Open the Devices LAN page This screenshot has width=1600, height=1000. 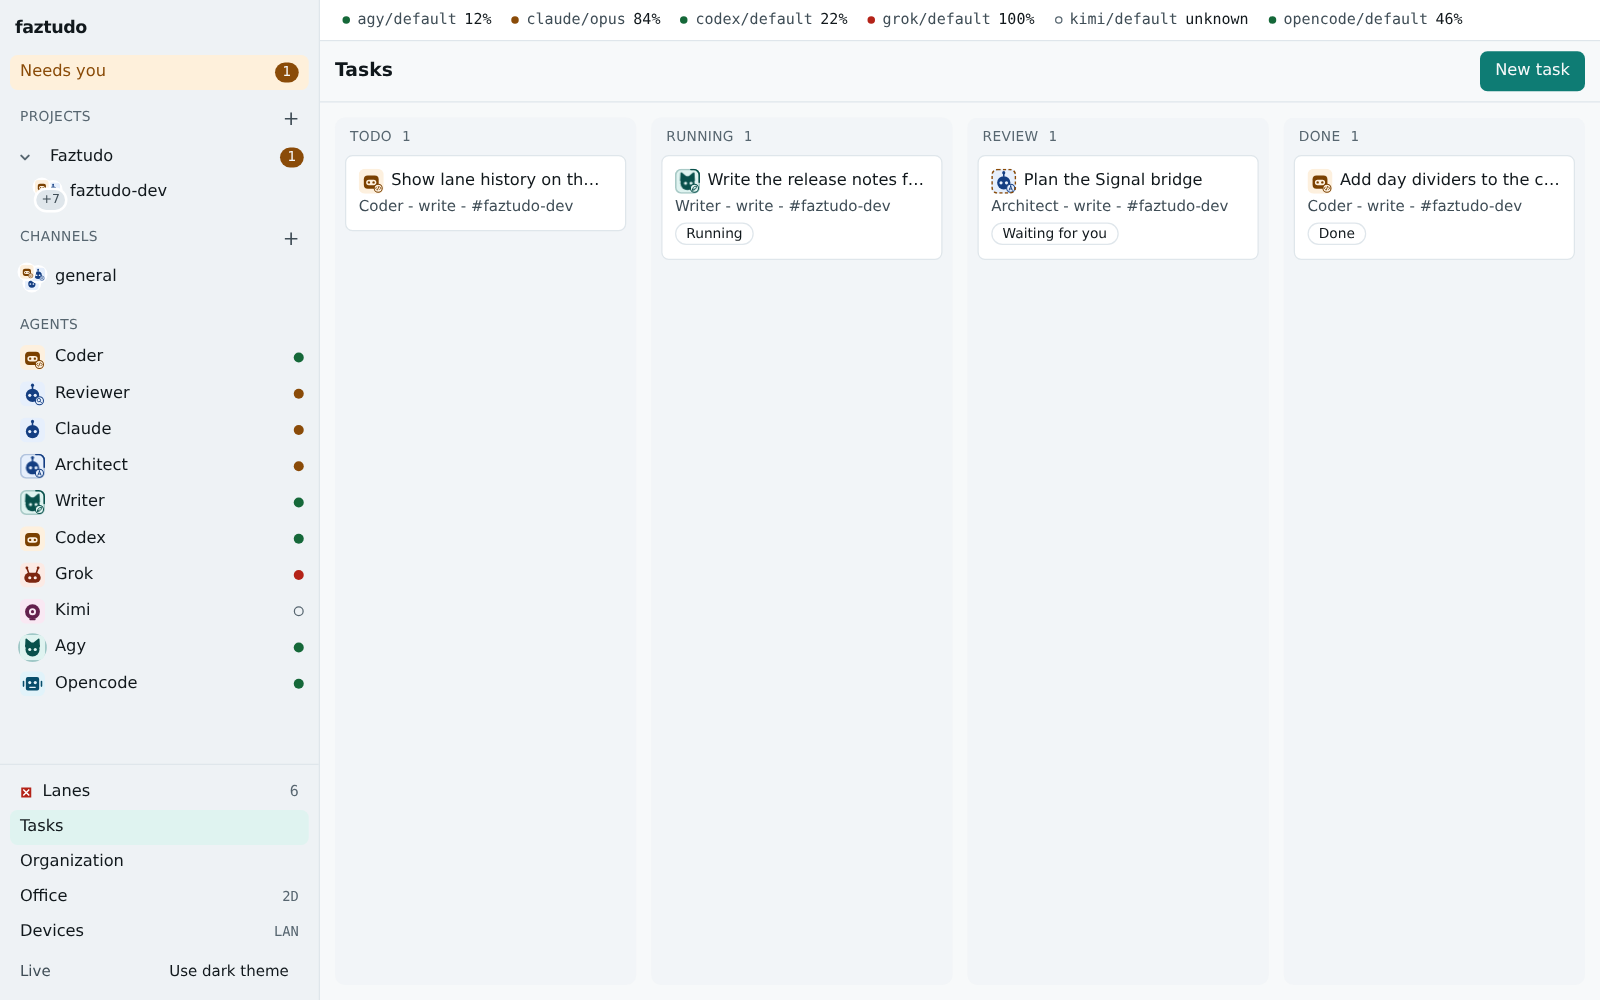click(x=159, y=931)
